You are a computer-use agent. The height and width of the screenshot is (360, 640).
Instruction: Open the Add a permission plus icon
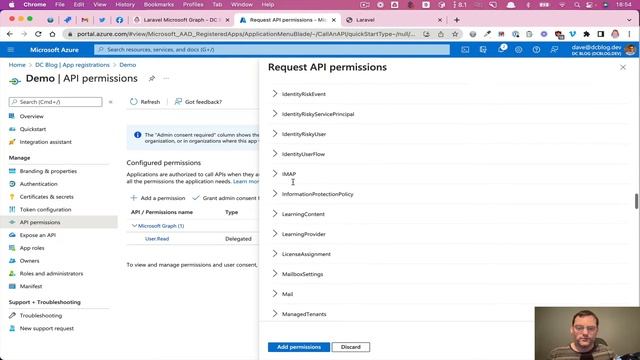coord(133,198)
